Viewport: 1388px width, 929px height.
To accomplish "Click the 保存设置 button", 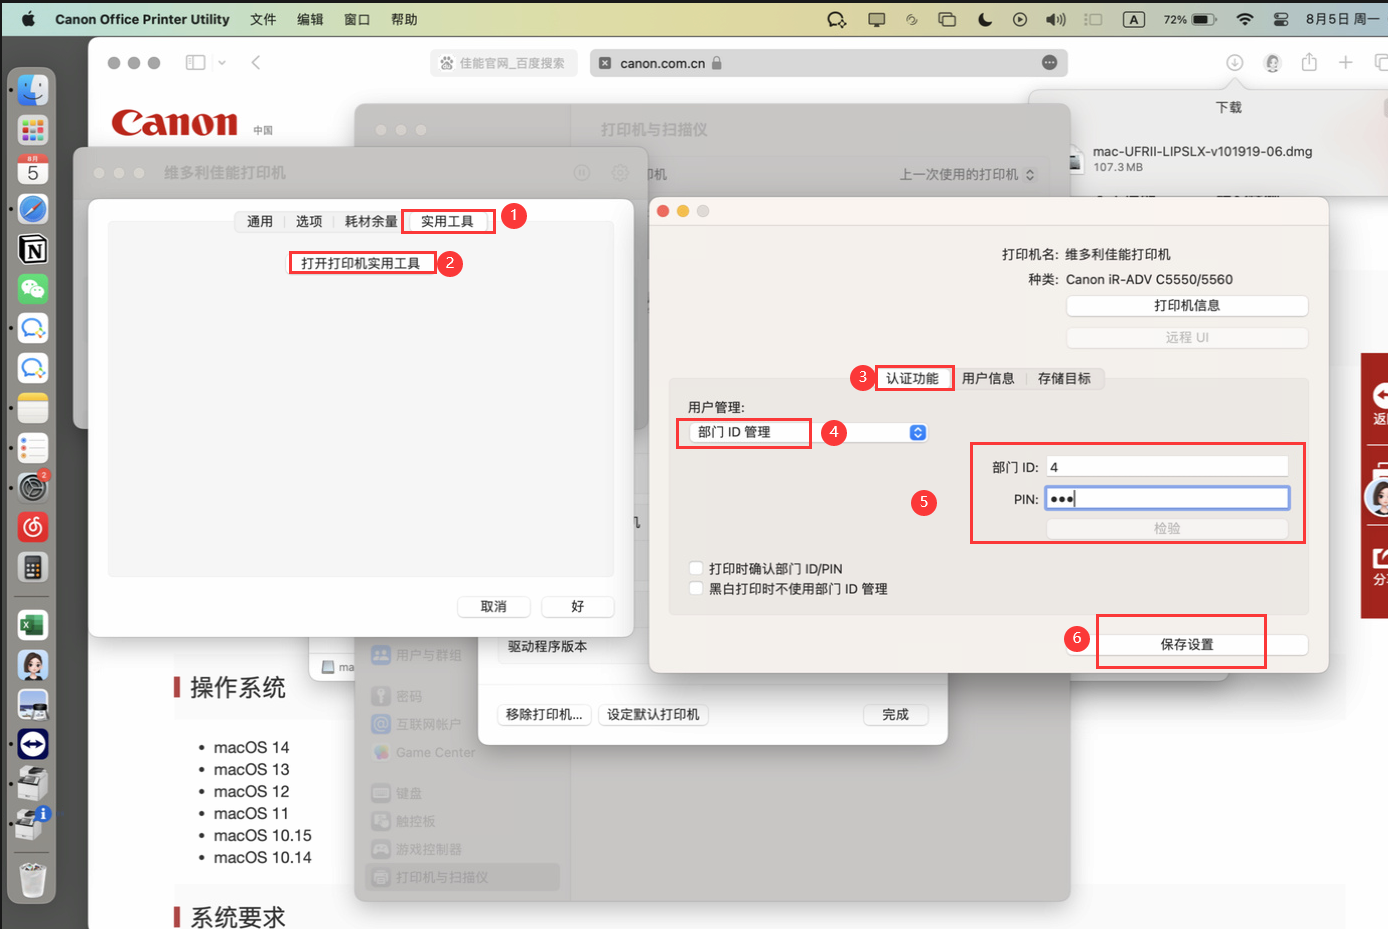I will (x=1186, y=645).
